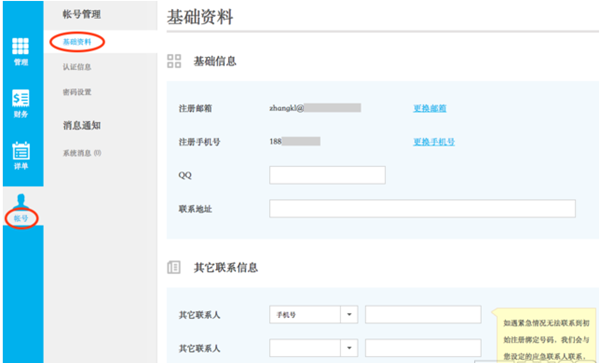Image resolution: width=600 pixels, height=363 pixels.
Task: Click the 帐号管理 heading
Action: tap(82, 15)
